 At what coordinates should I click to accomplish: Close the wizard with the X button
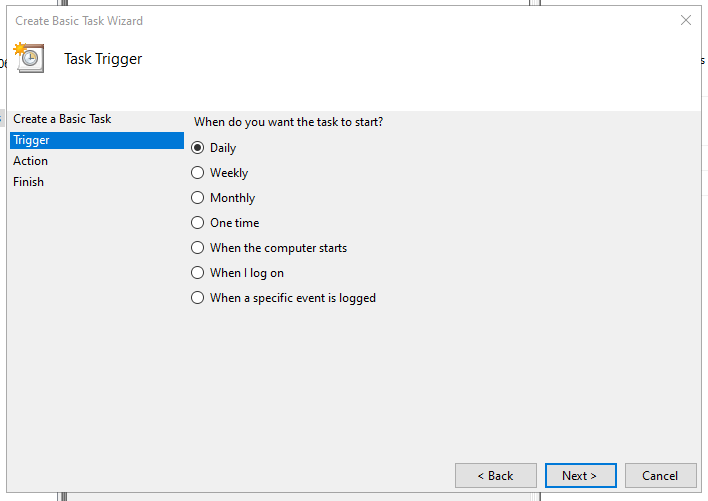[x=686, y=20]
